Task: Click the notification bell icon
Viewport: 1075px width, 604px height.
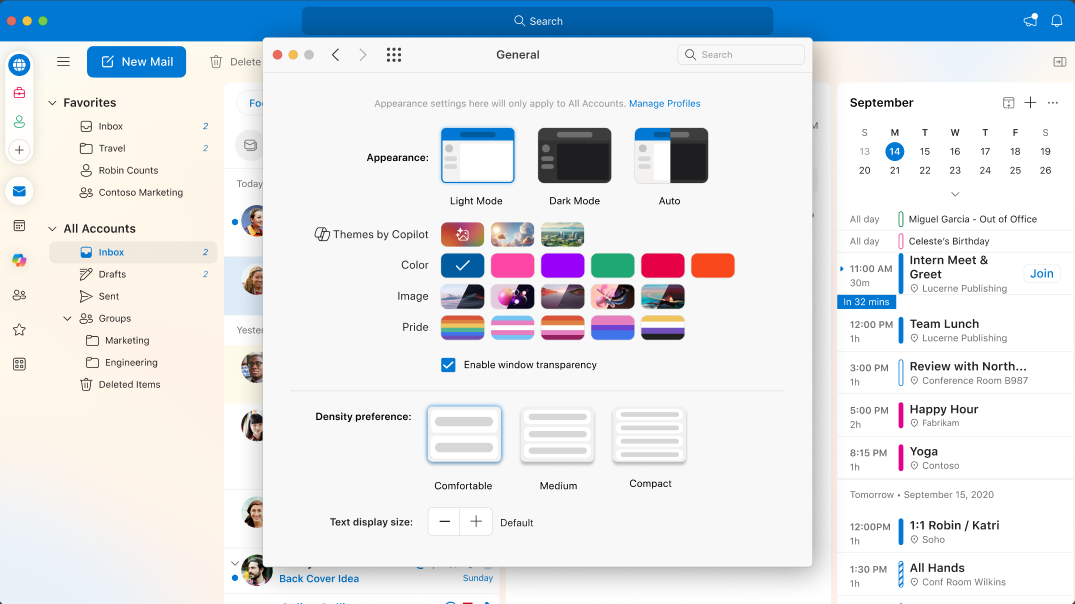Action: coord(1056,21)
